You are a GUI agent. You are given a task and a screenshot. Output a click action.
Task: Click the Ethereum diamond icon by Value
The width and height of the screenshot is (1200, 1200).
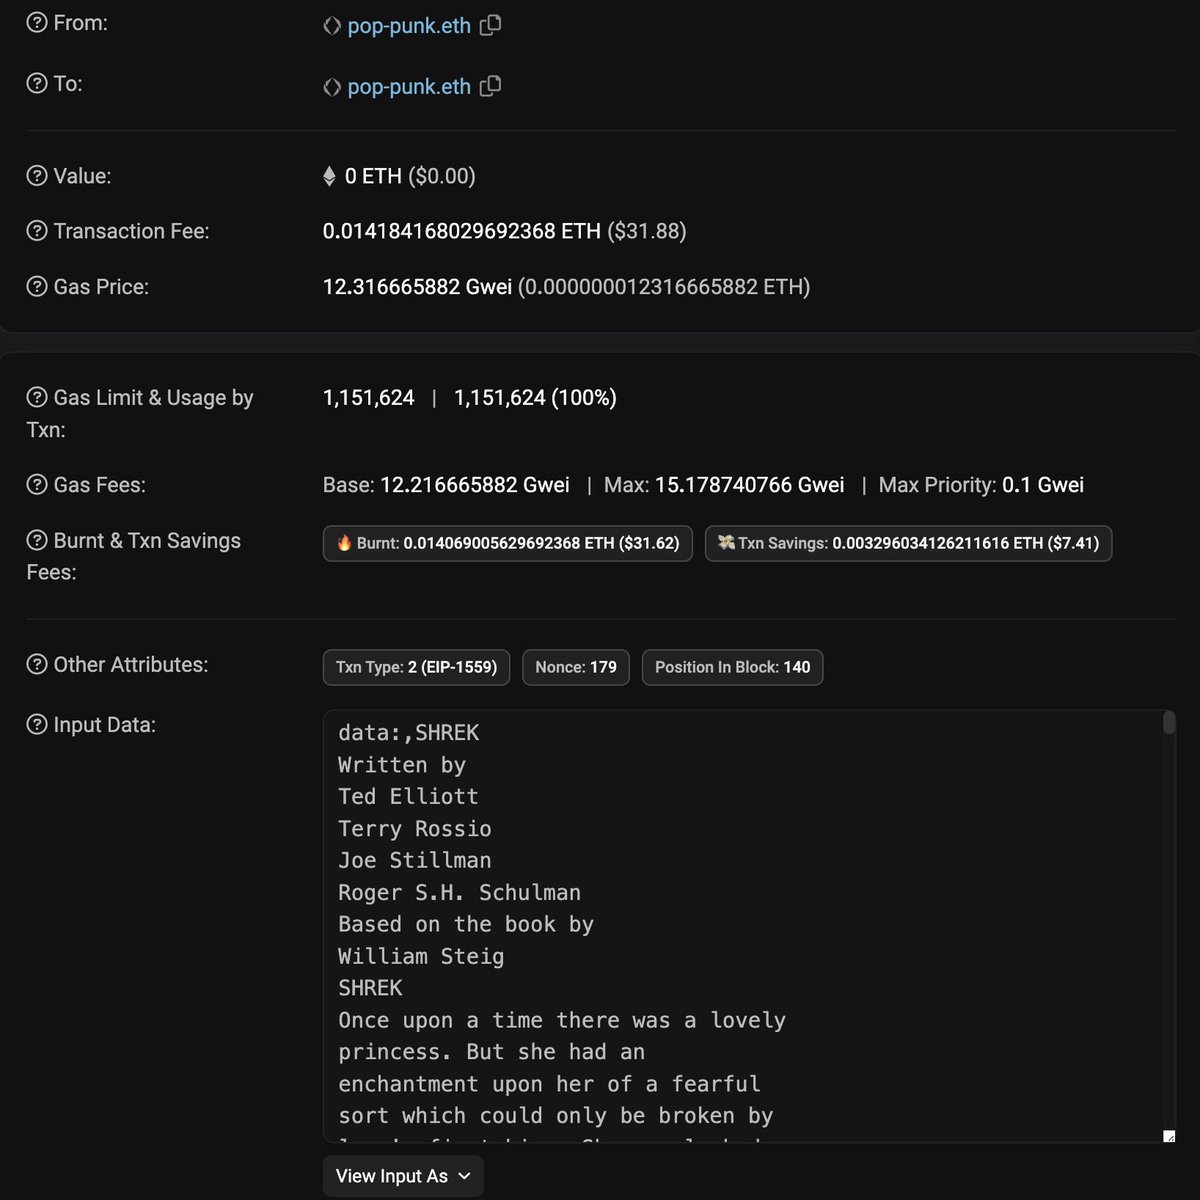pos(329,177)
